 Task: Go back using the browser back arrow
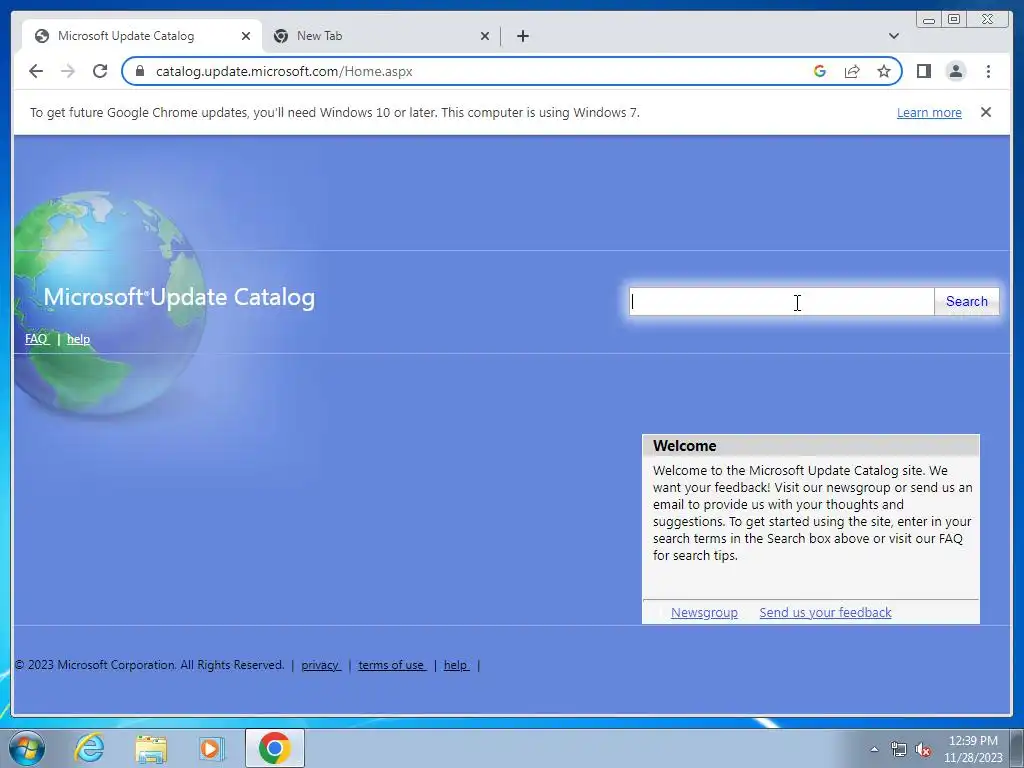36,71
